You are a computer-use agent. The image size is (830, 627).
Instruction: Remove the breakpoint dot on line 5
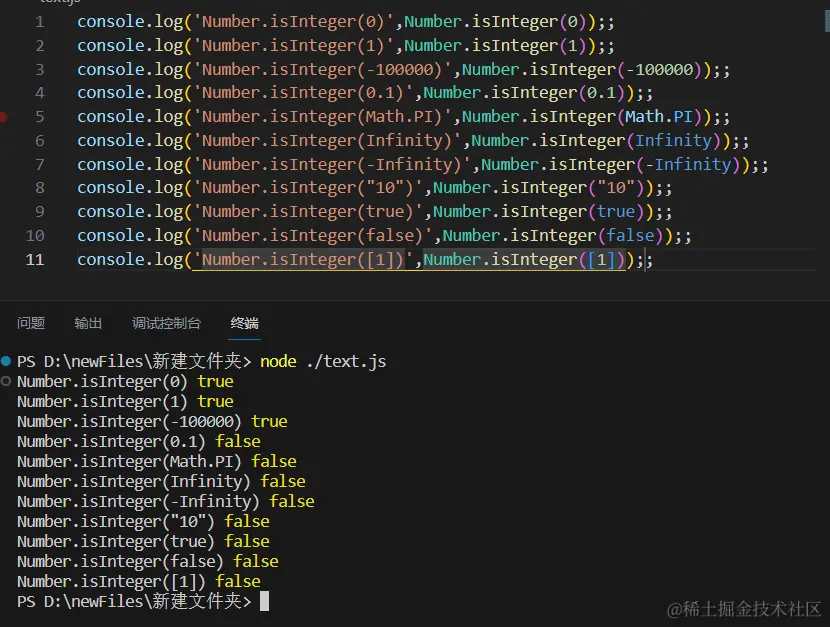point(3,117)
